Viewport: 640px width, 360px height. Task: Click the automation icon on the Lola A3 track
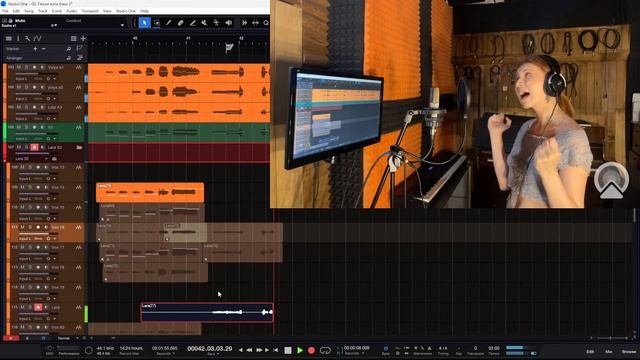click(78, 107)
